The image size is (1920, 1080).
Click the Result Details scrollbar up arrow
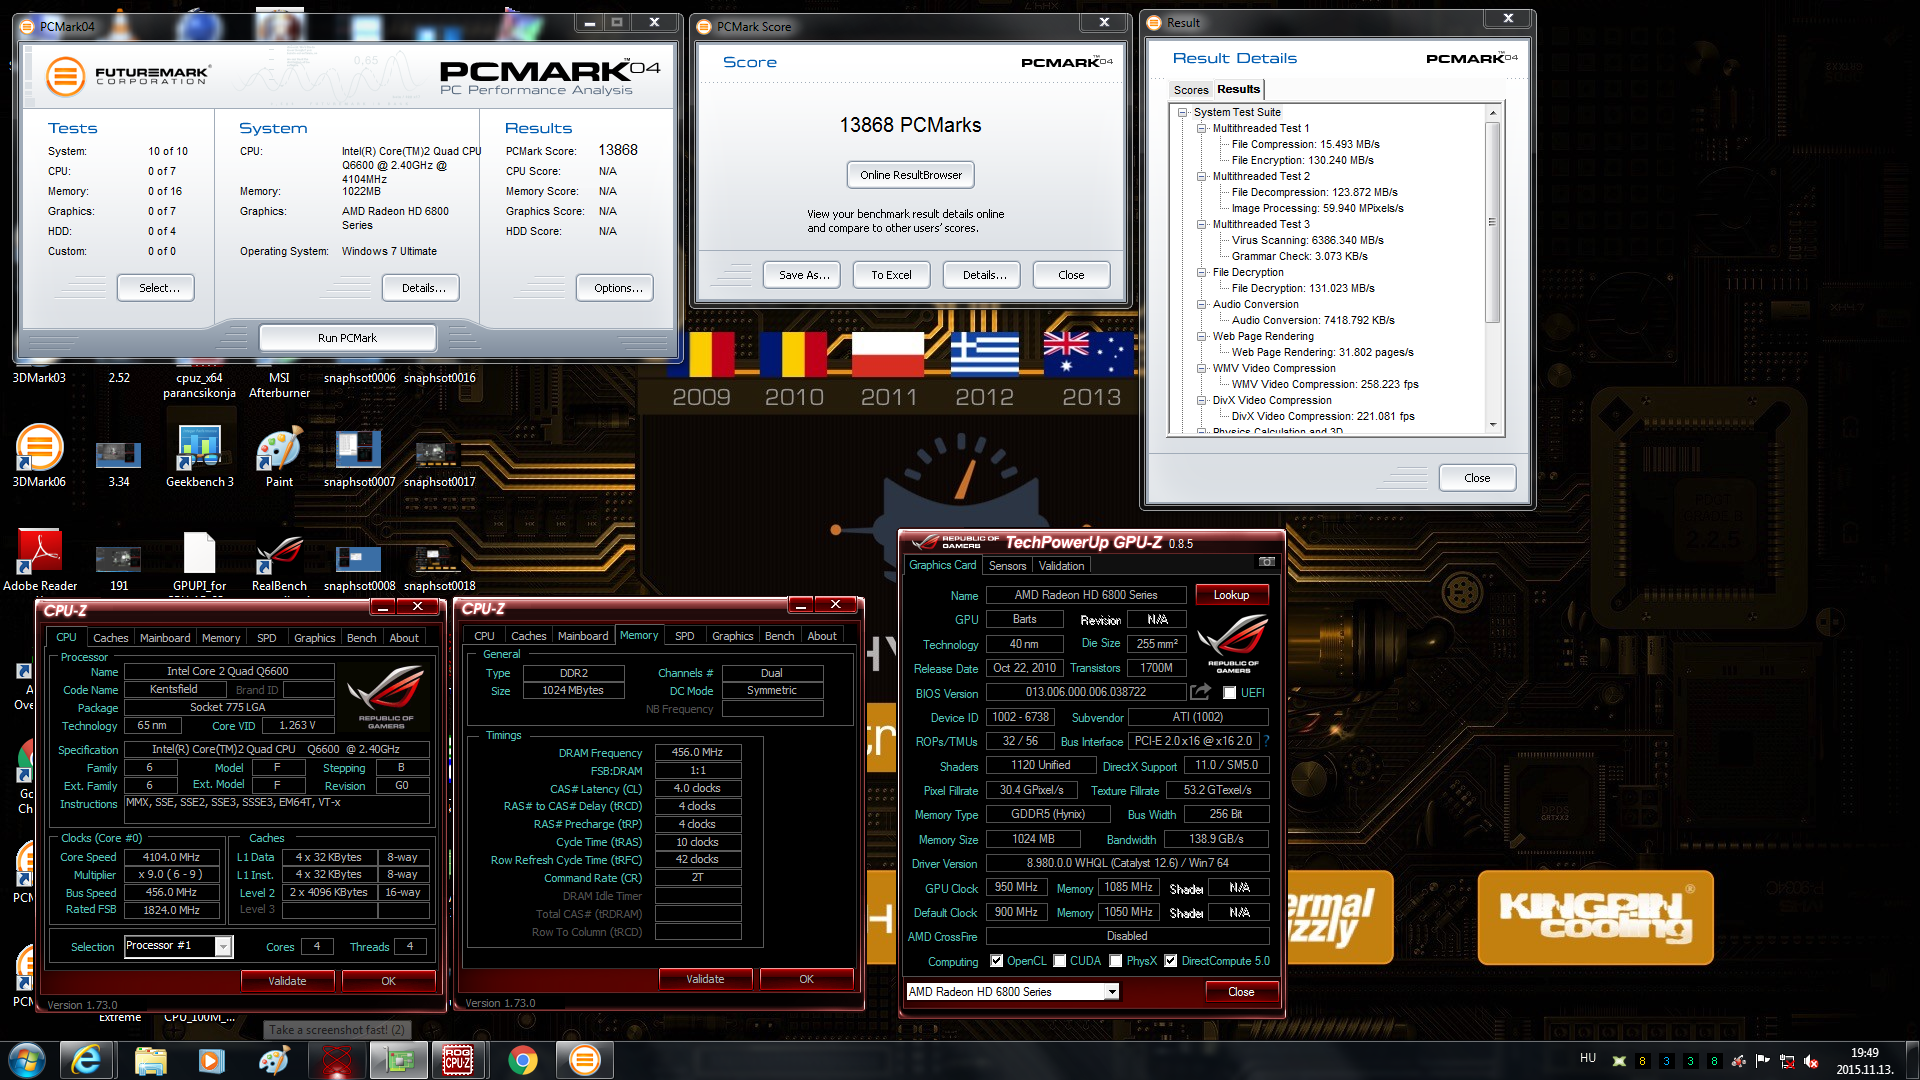coord(1493,112)
